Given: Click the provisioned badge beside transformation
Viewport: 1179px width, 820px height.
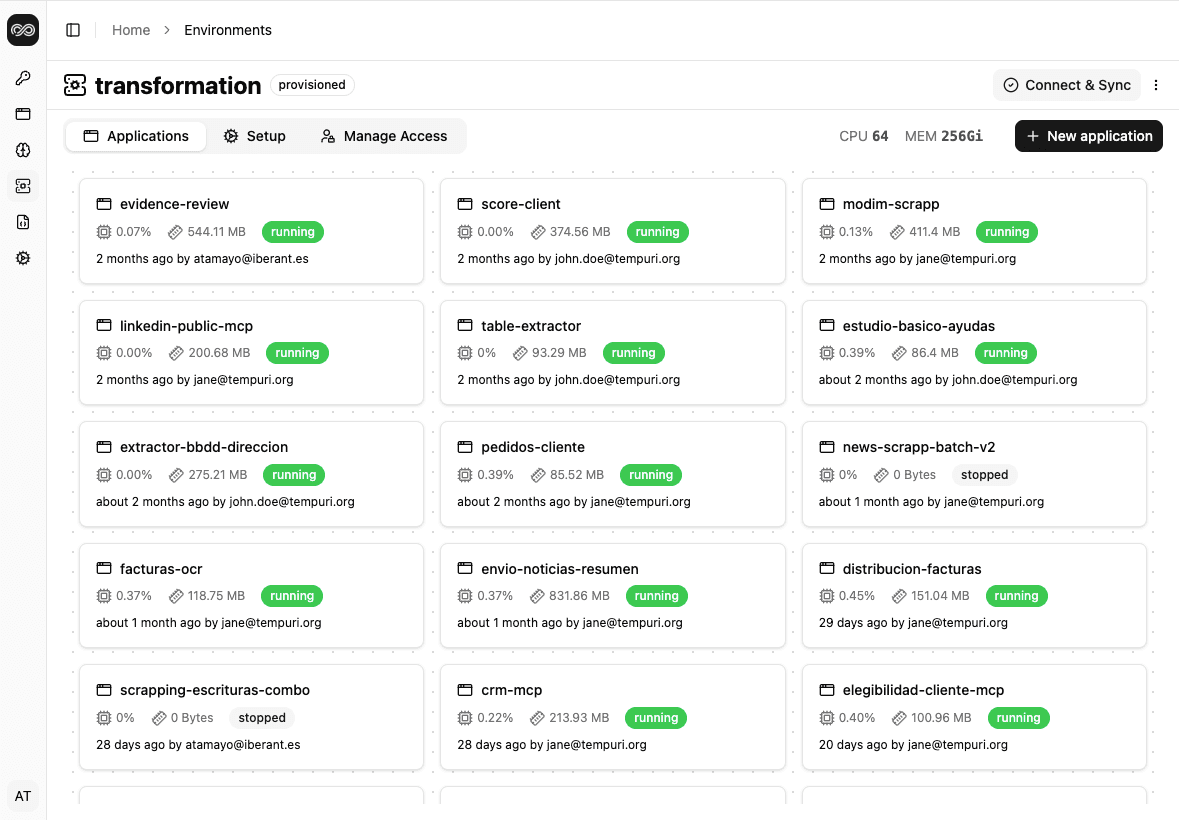Looking at the screenshot, I should tap(312, 85).
